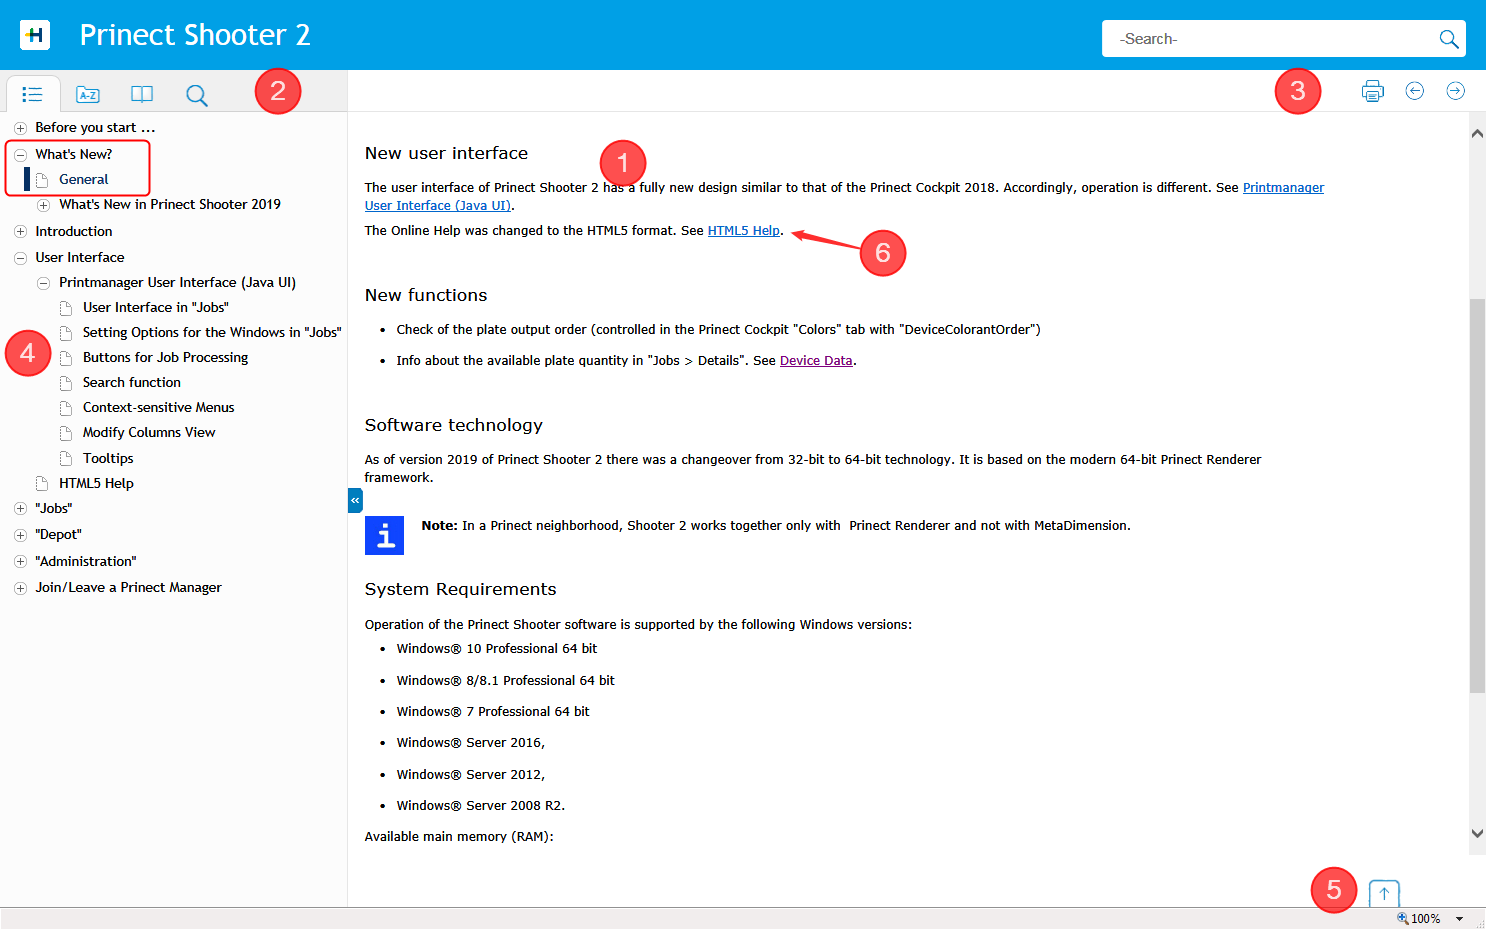Open the zoom level dropdown arrow

1459,919
